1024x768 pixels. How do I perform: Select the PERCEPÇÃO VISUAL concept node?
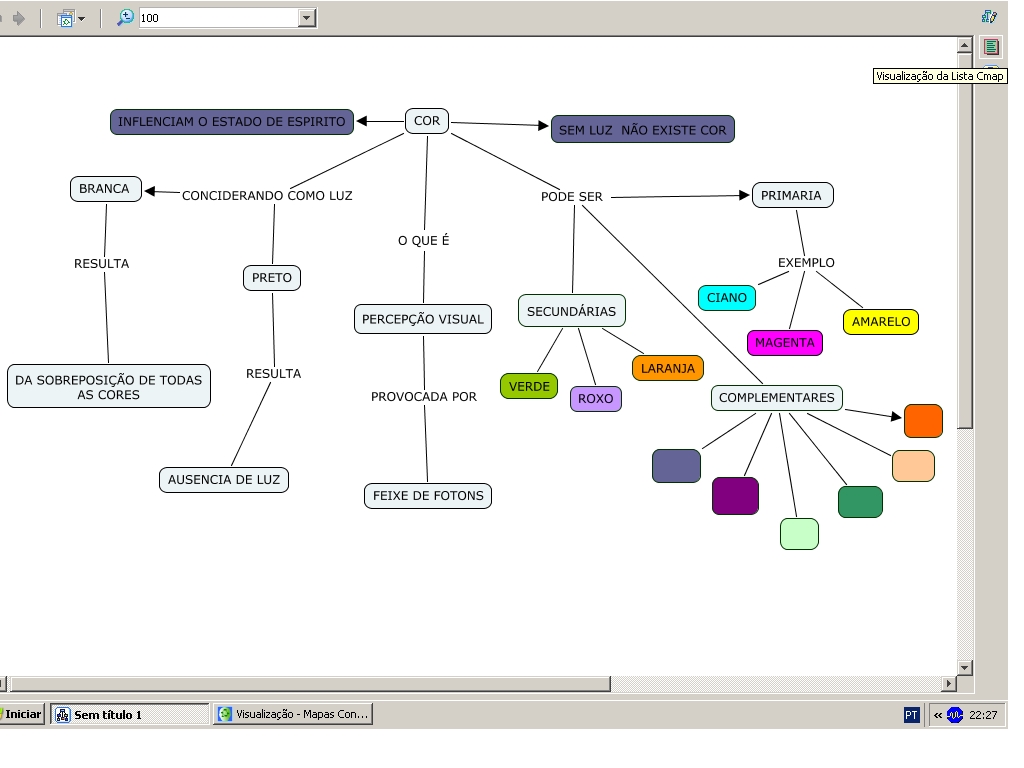tap(423, 319)
